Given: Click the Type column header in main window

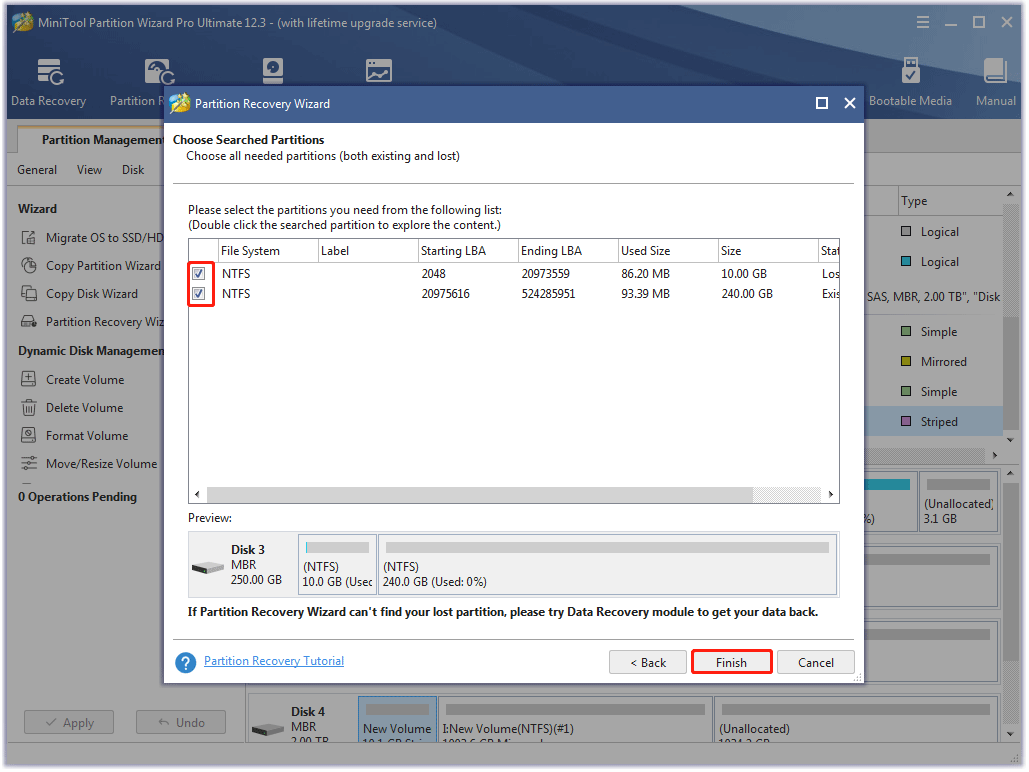Looking at the screenshot, I should point(950,201).
